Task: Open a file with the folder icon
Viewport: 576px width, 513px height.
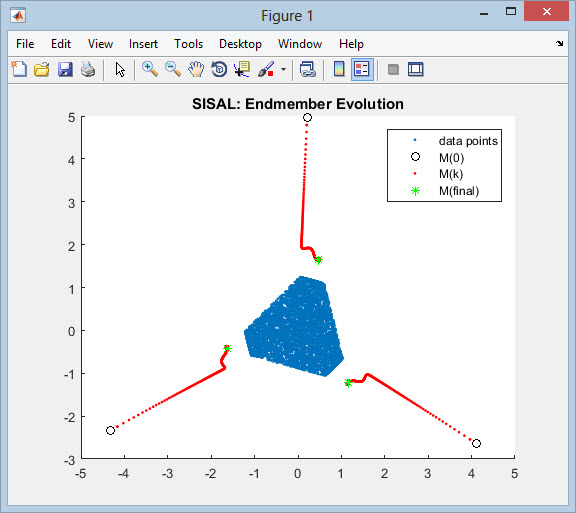Action: [42, 69]
